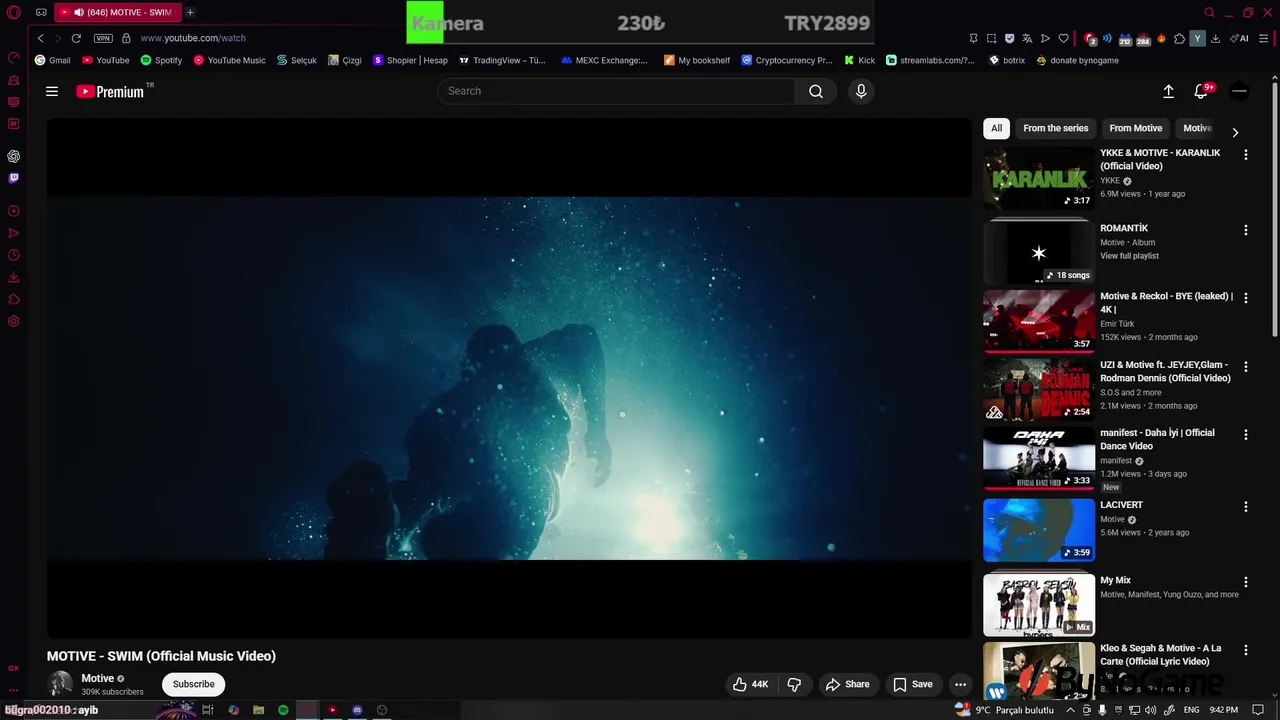Open Kick bookmark
1280x720 pixels.
[x=859, y=60]
